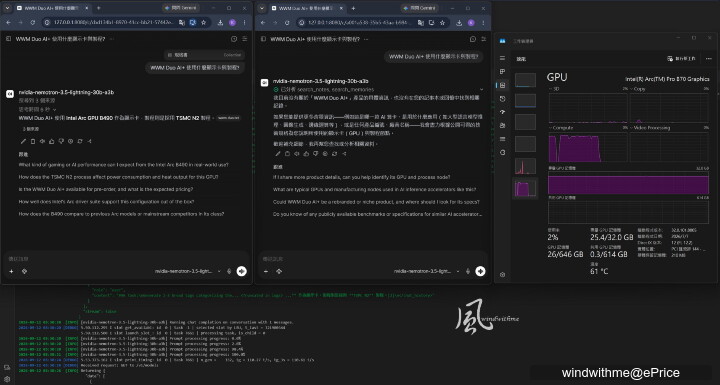Read aloud the left chat reply
This screenshot has height=385, width=720.
pos(42,142)
